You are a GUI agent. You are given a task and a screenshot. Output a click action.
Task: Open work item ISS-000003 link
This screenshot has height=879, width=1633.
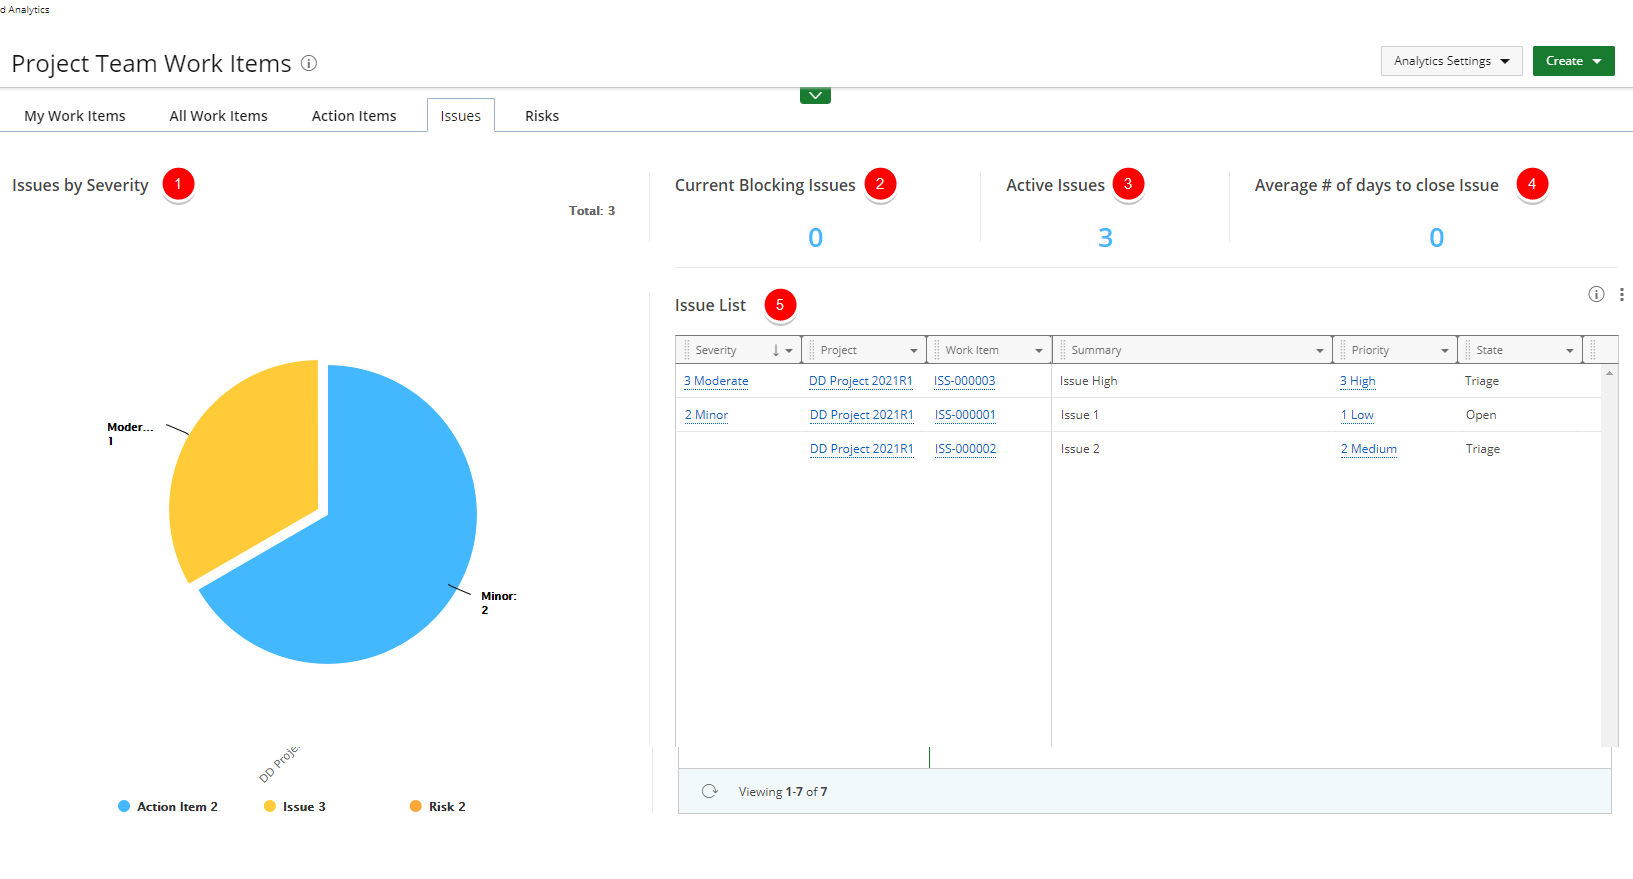tap(964, 381)
